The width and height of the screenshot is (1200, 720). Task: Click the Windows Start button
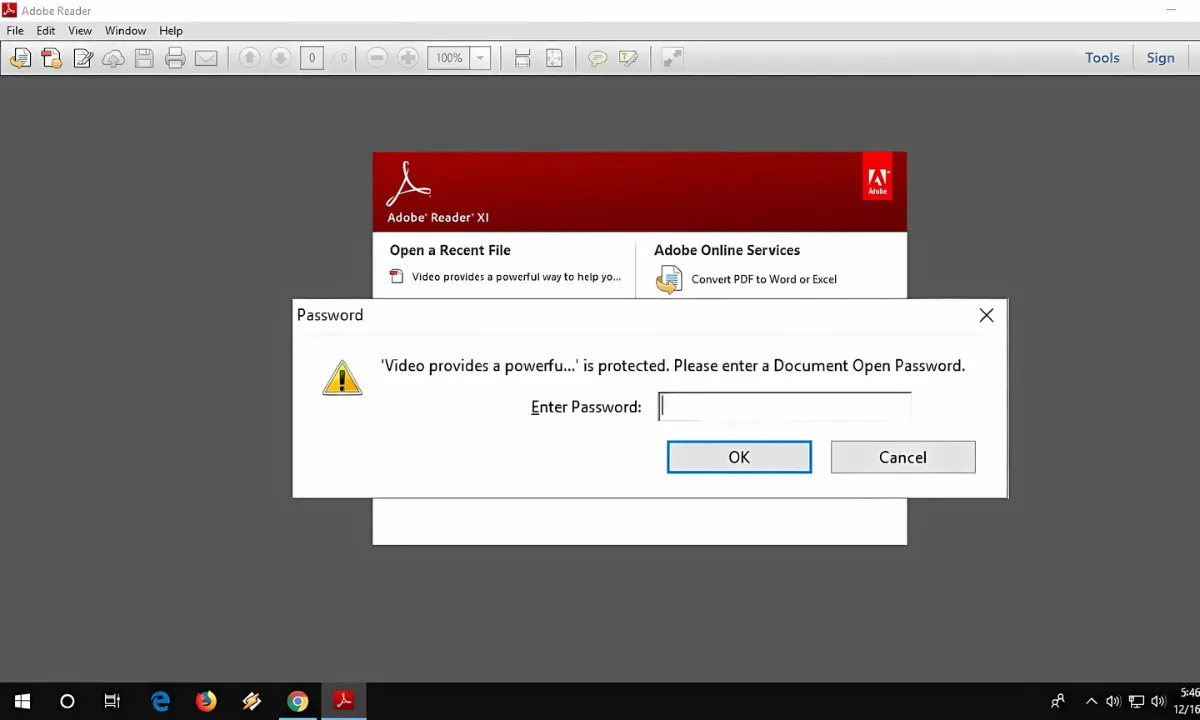click(22, 701)
